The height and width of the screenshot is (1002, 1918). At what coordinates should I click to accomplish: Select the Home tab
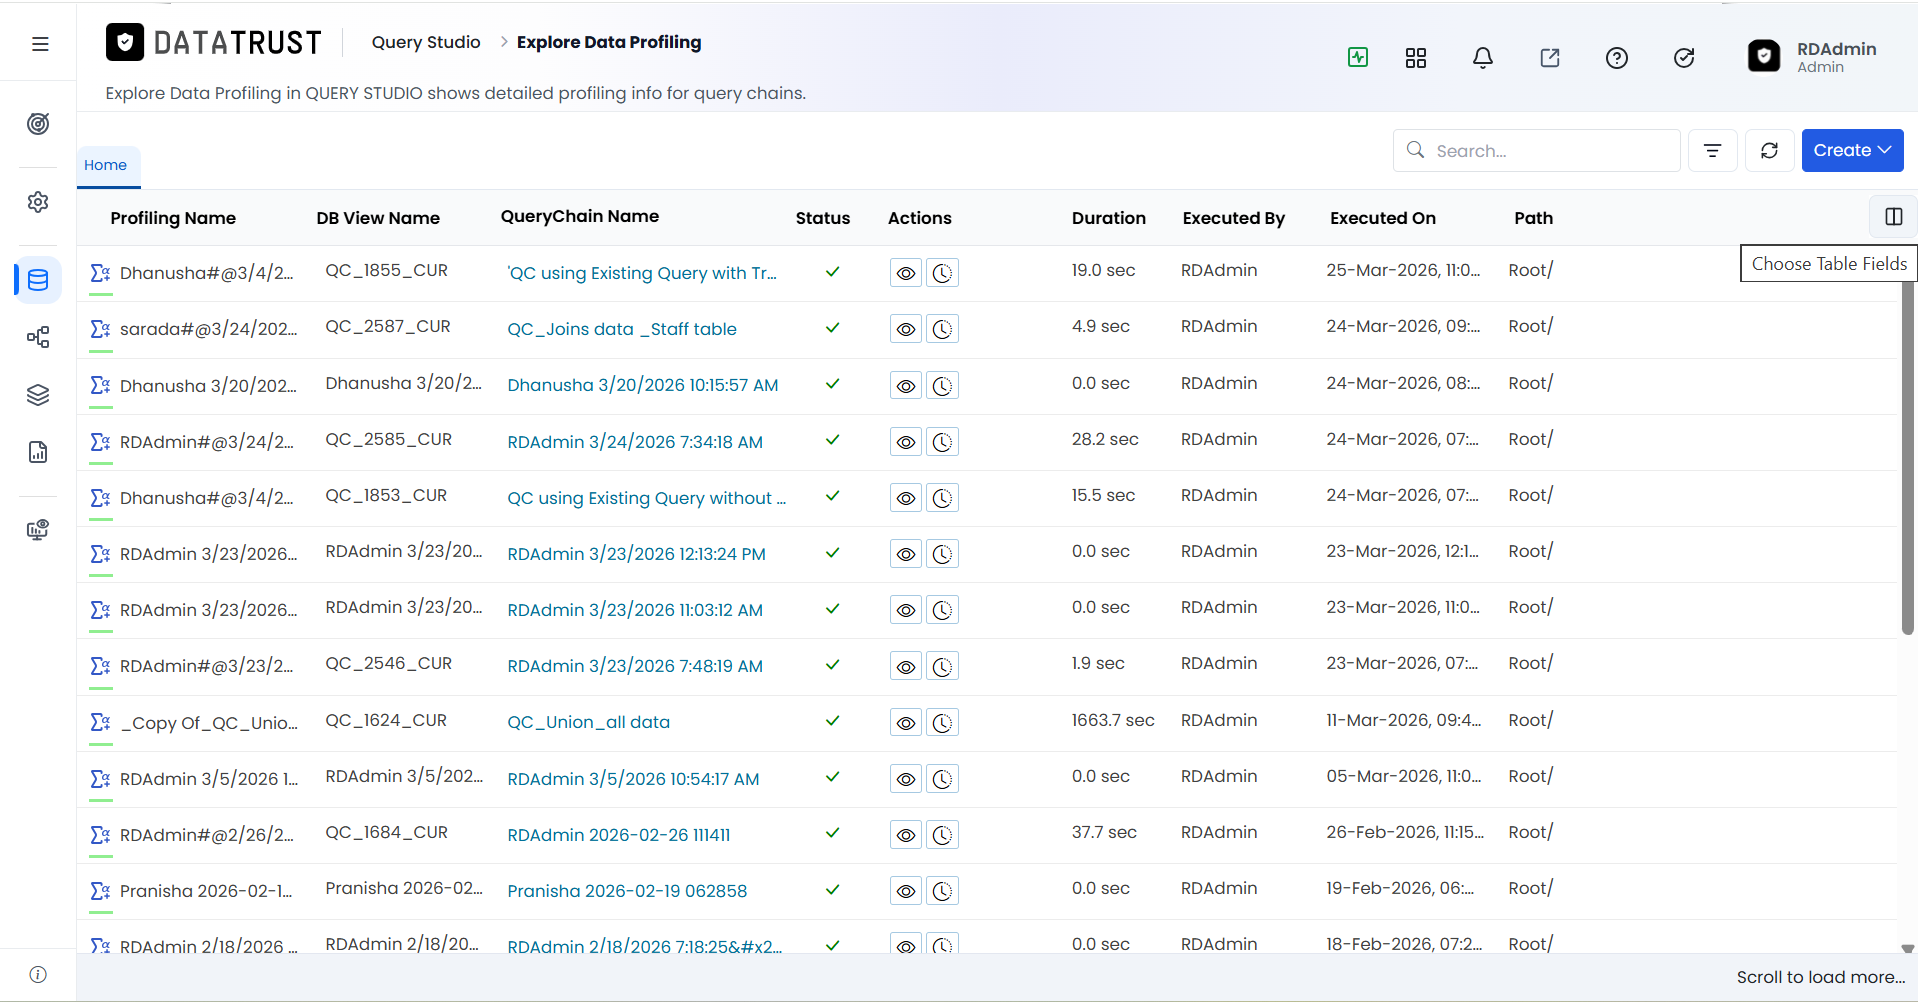(x=106, y=165)
